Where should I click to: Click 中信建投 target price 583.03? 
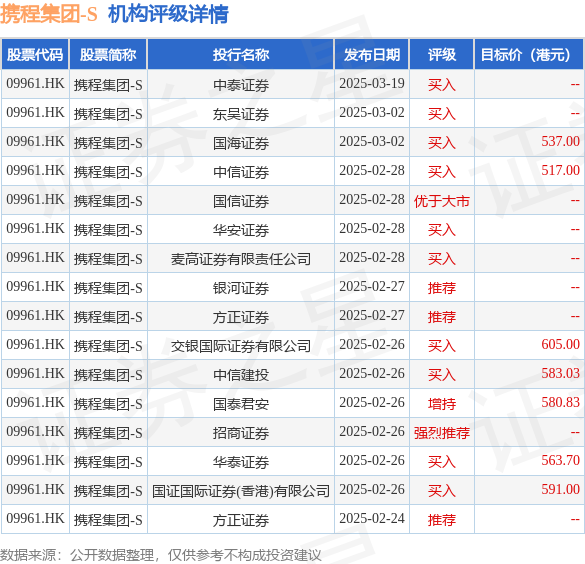click(x=560, y=374)
